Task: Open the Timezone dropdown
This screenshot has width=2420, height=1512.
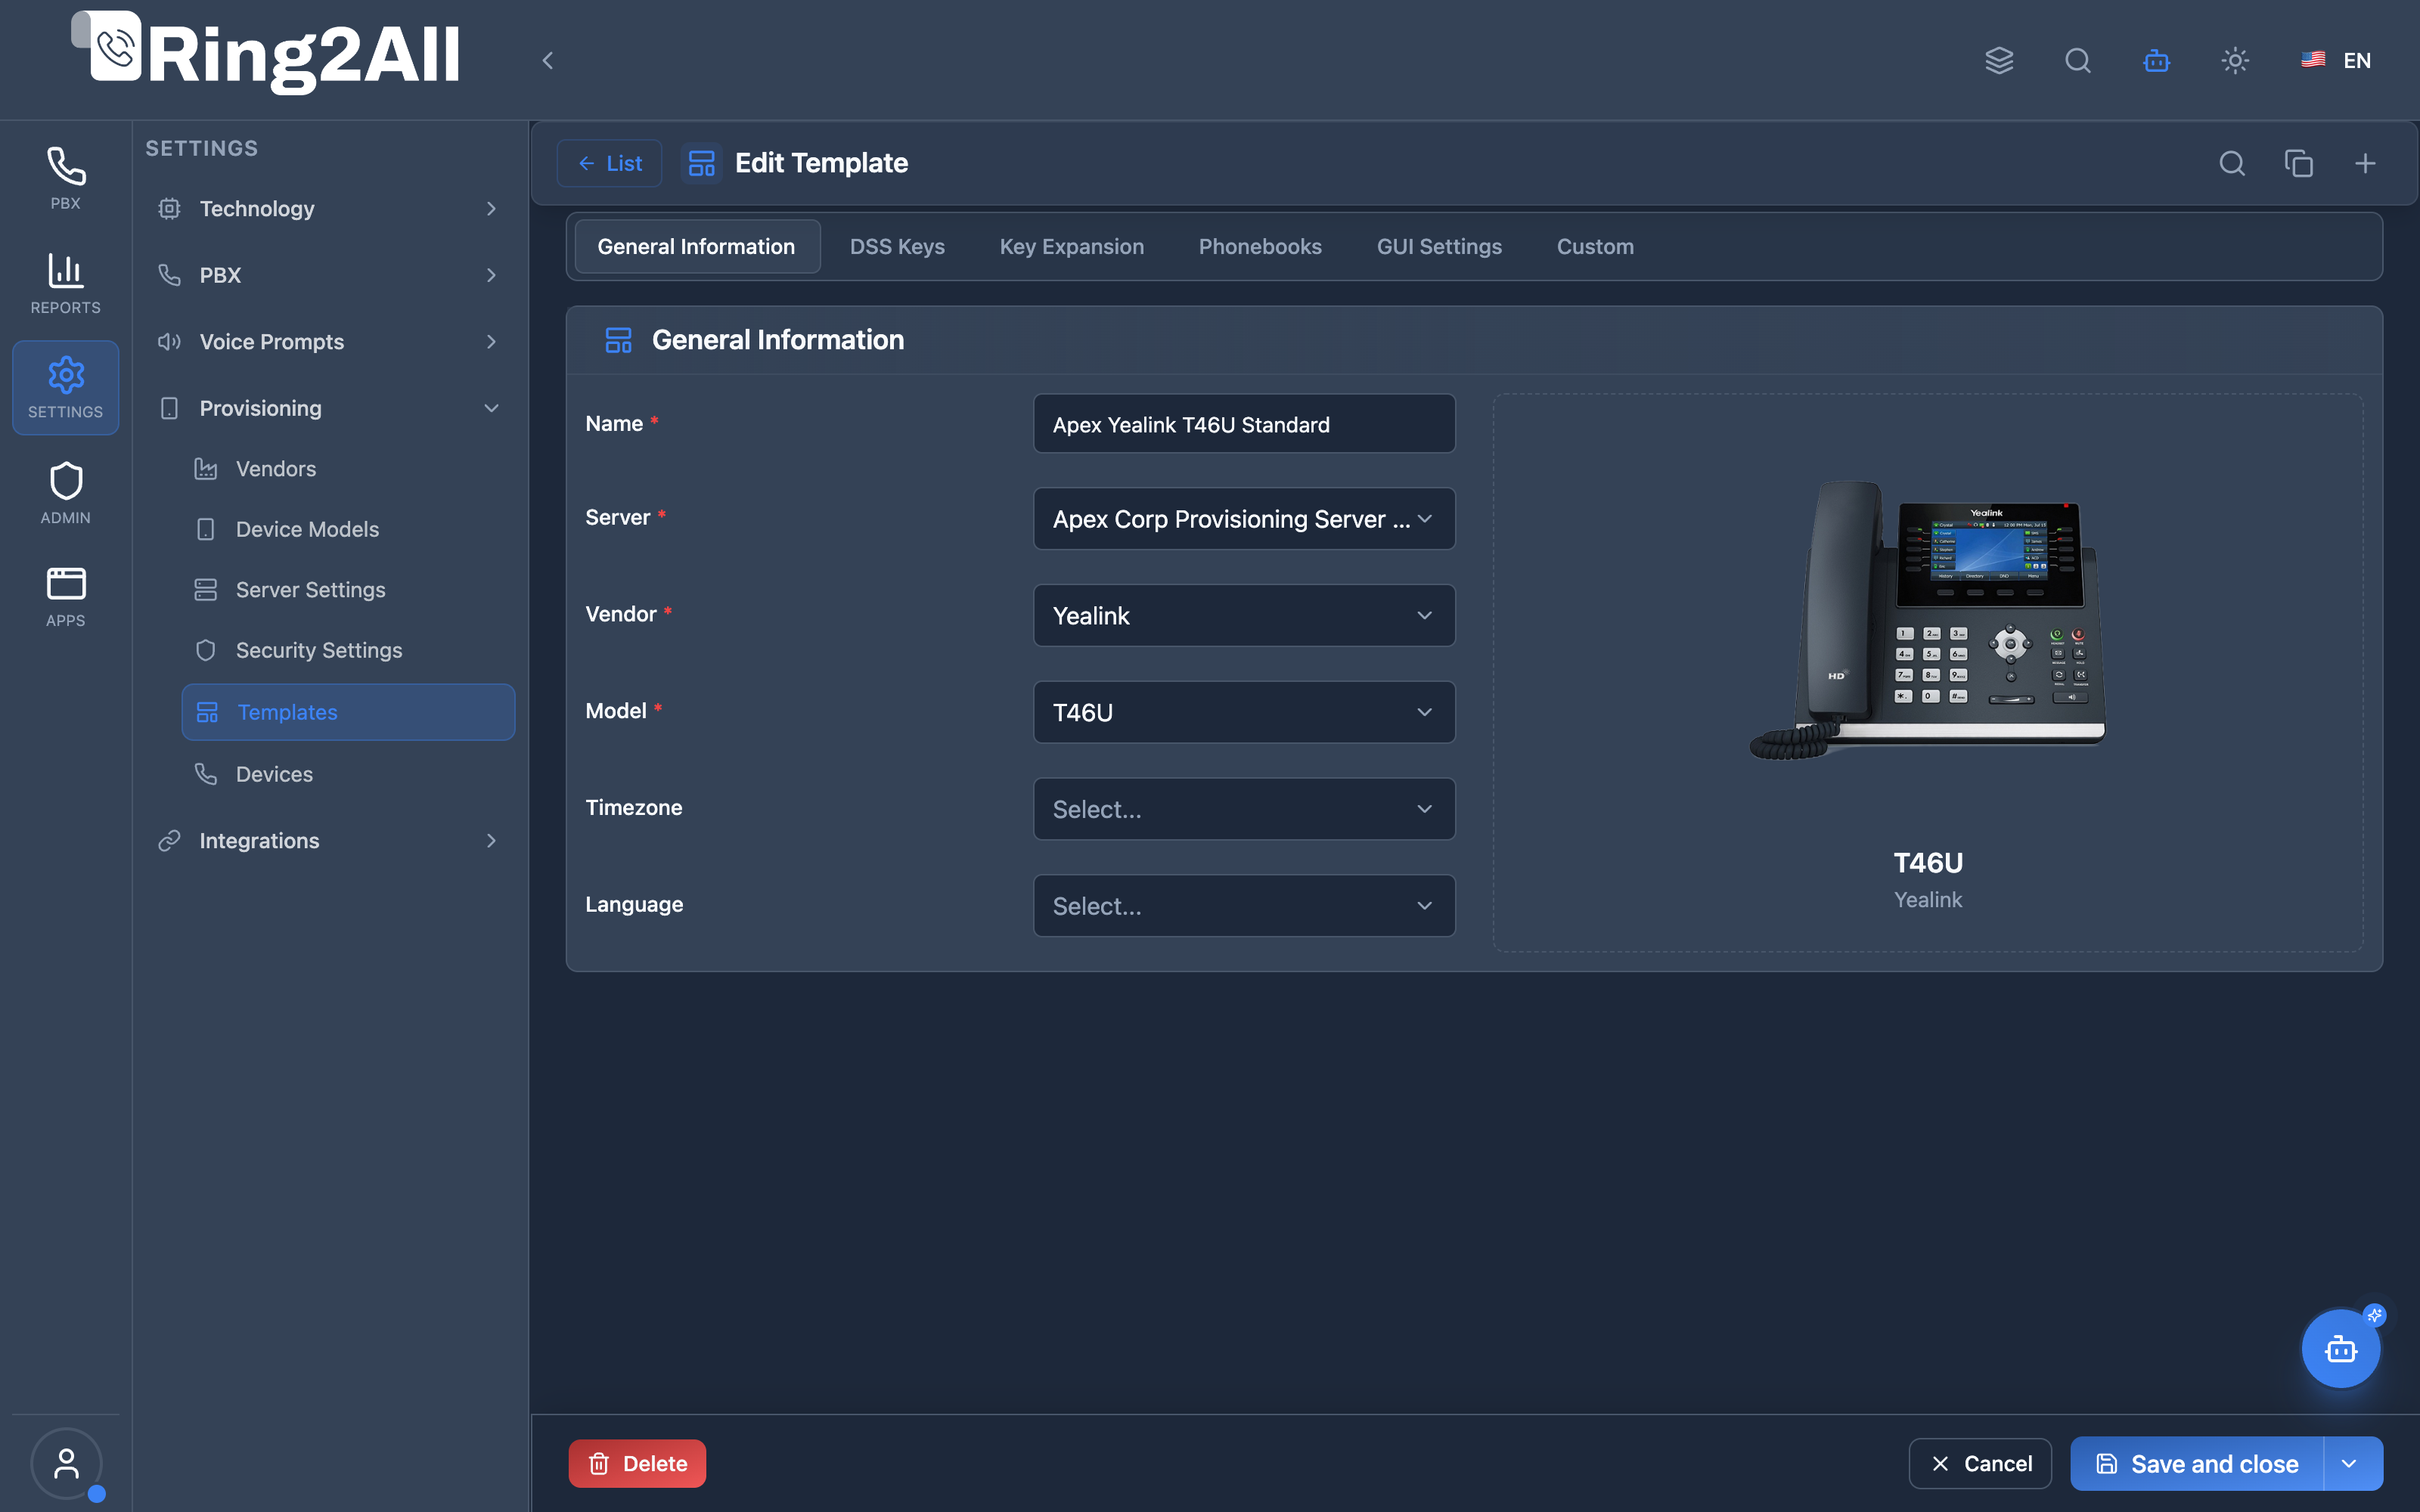Action: coord(1243,809)
